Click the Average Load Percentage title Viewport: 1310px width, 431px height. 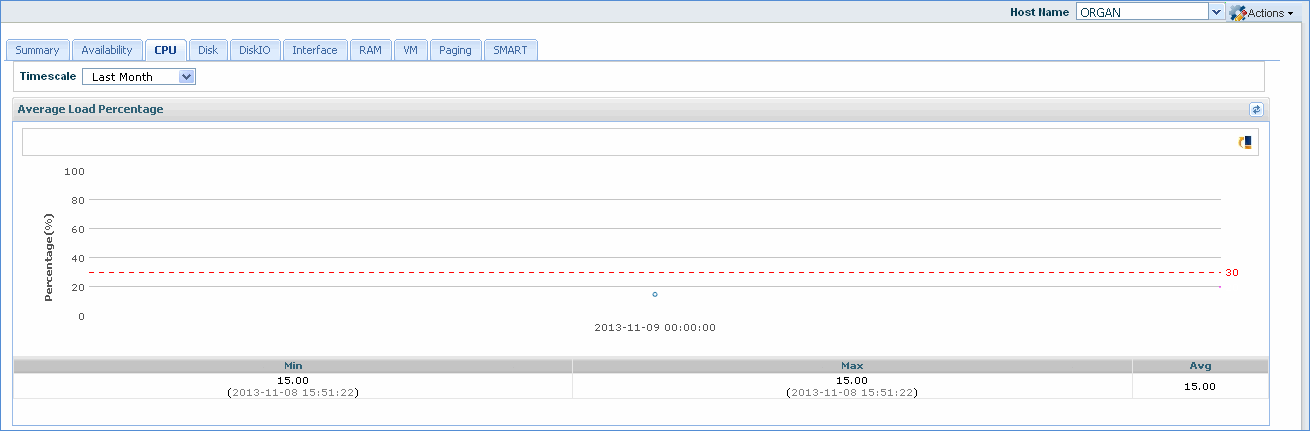coord(90,109)
